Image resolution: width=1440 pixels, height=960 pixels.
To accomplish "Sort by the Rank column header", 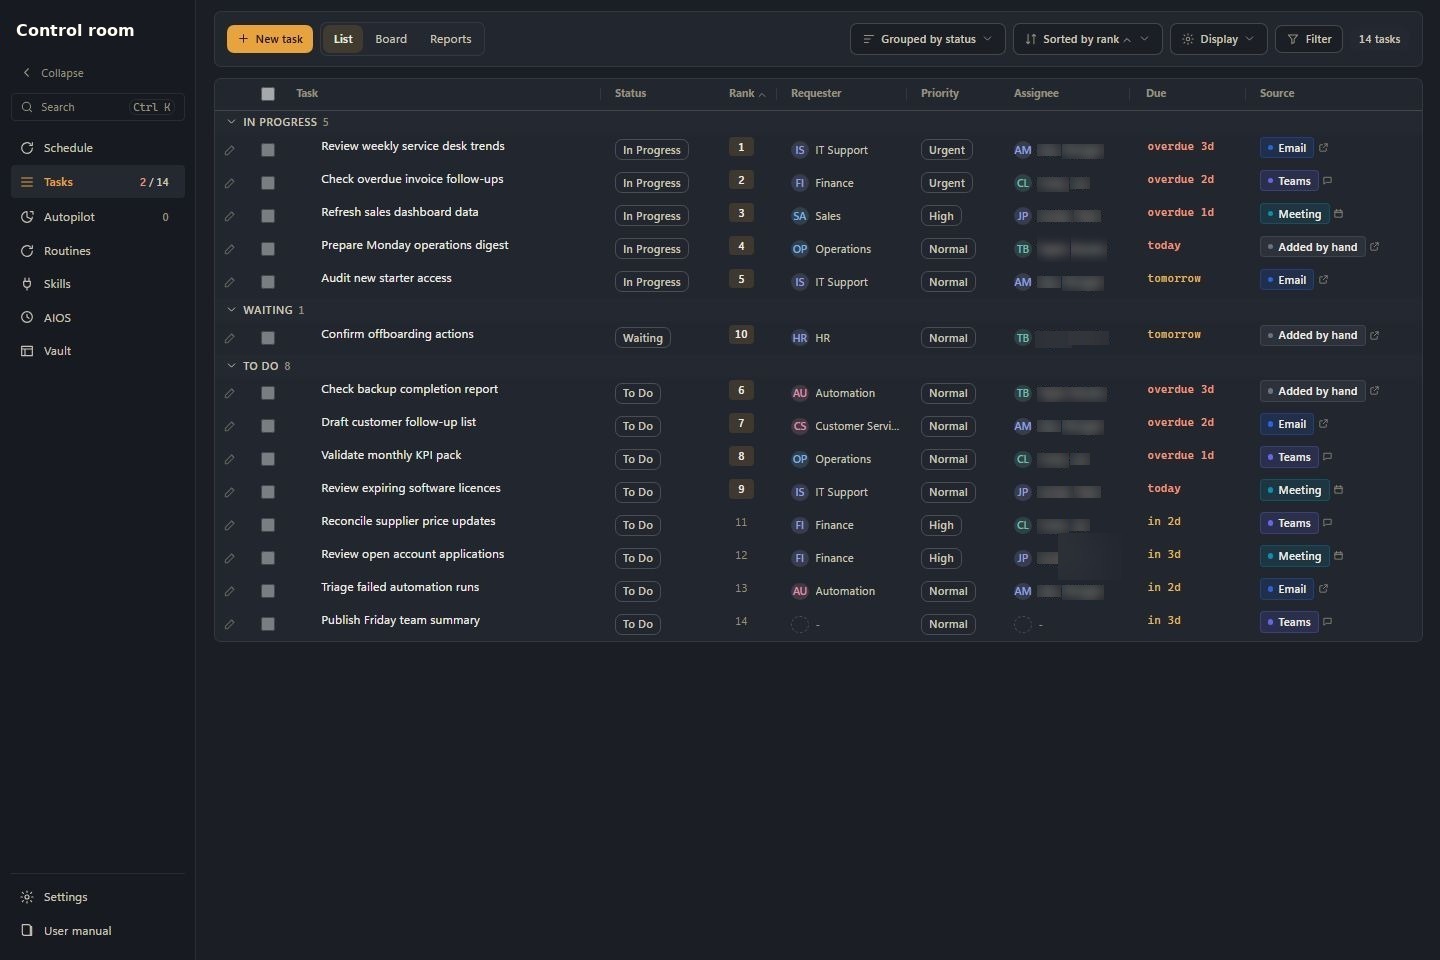I will pyautogui.click(x=746, y=93).
